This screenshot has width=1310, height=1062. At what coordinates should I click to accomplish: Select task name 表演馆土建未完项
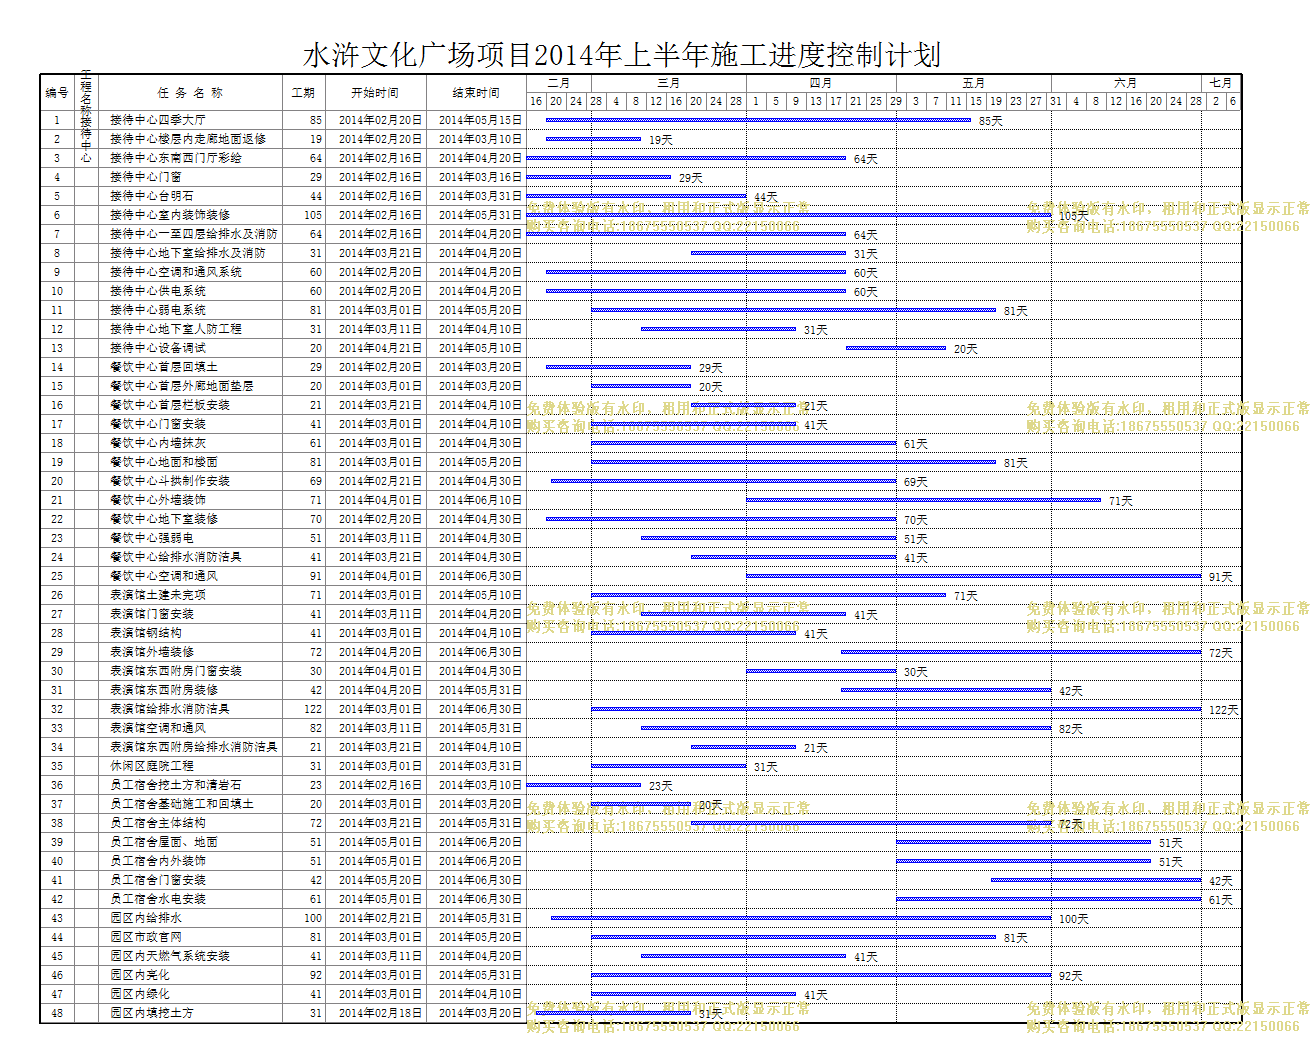[158, 595]
